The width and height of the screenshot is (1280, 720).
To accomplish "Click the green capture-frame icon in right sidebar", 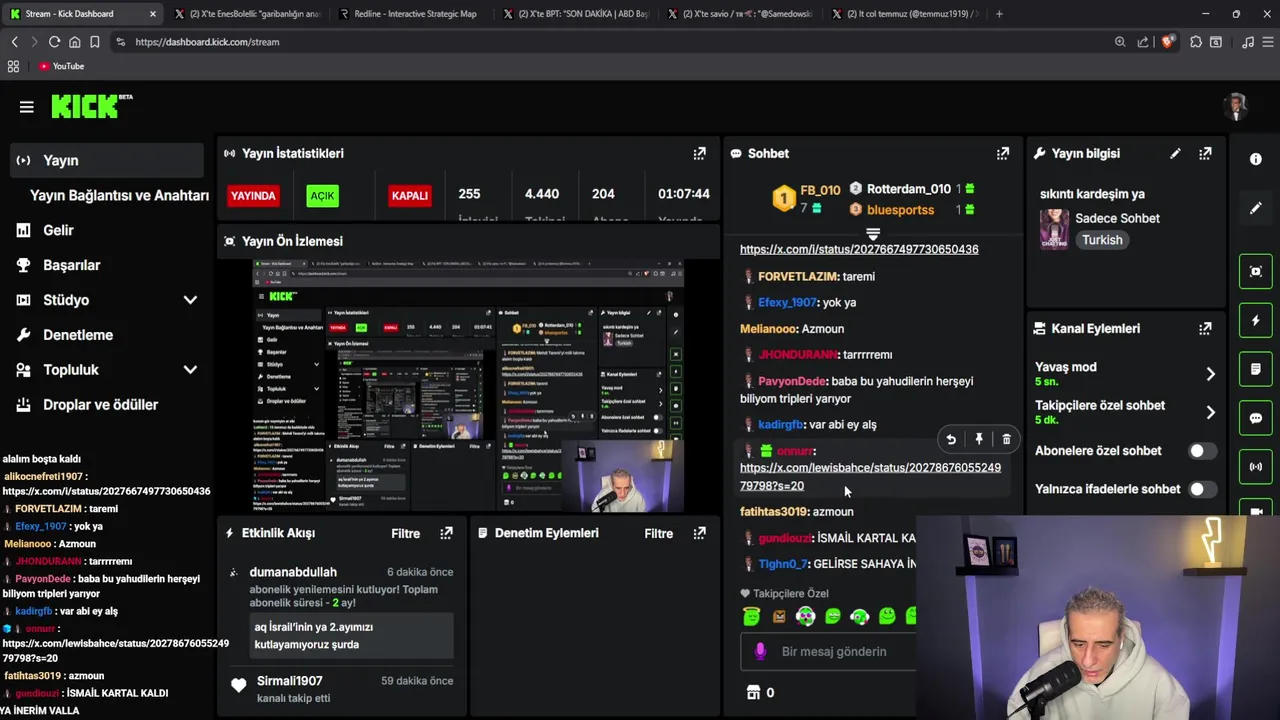I will (x=1256, y=271).
